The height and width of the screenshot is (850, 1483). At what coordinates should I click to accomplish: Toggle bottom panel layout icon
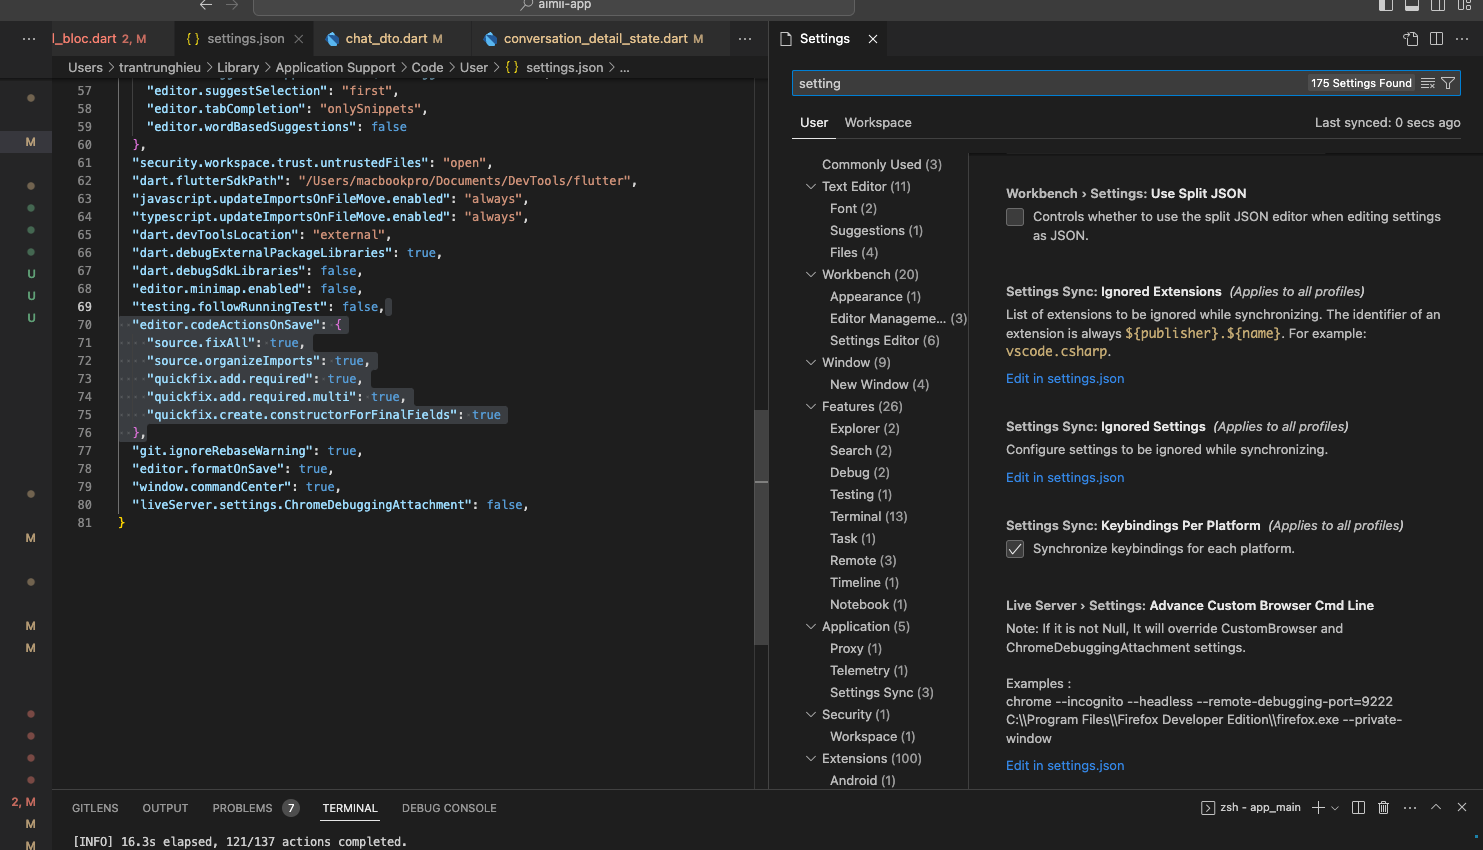click(x=1412, y=5)
